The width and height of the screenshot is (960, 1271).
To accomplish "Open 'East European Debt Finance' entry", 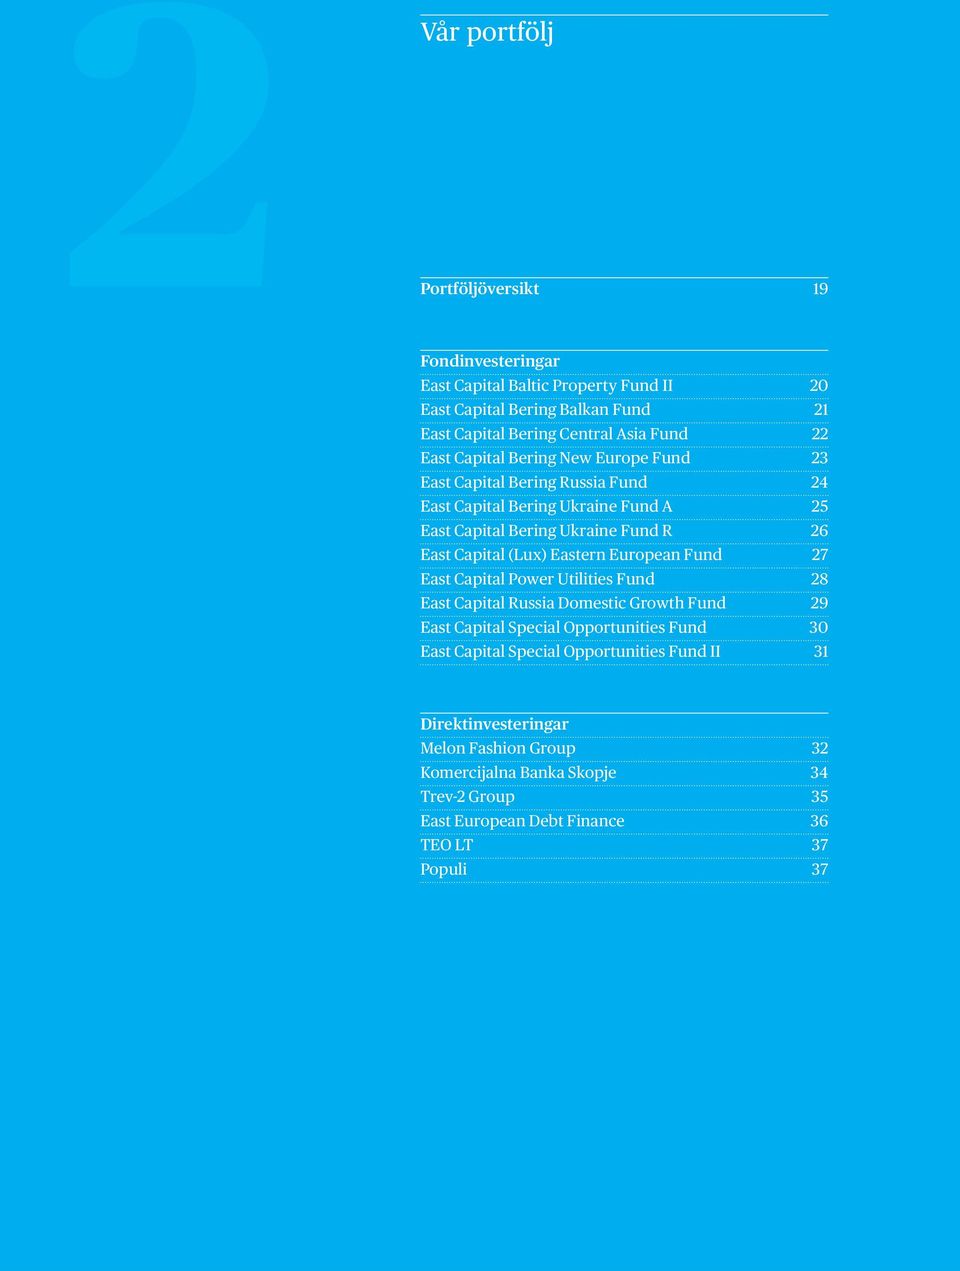I will click(522, 821).
